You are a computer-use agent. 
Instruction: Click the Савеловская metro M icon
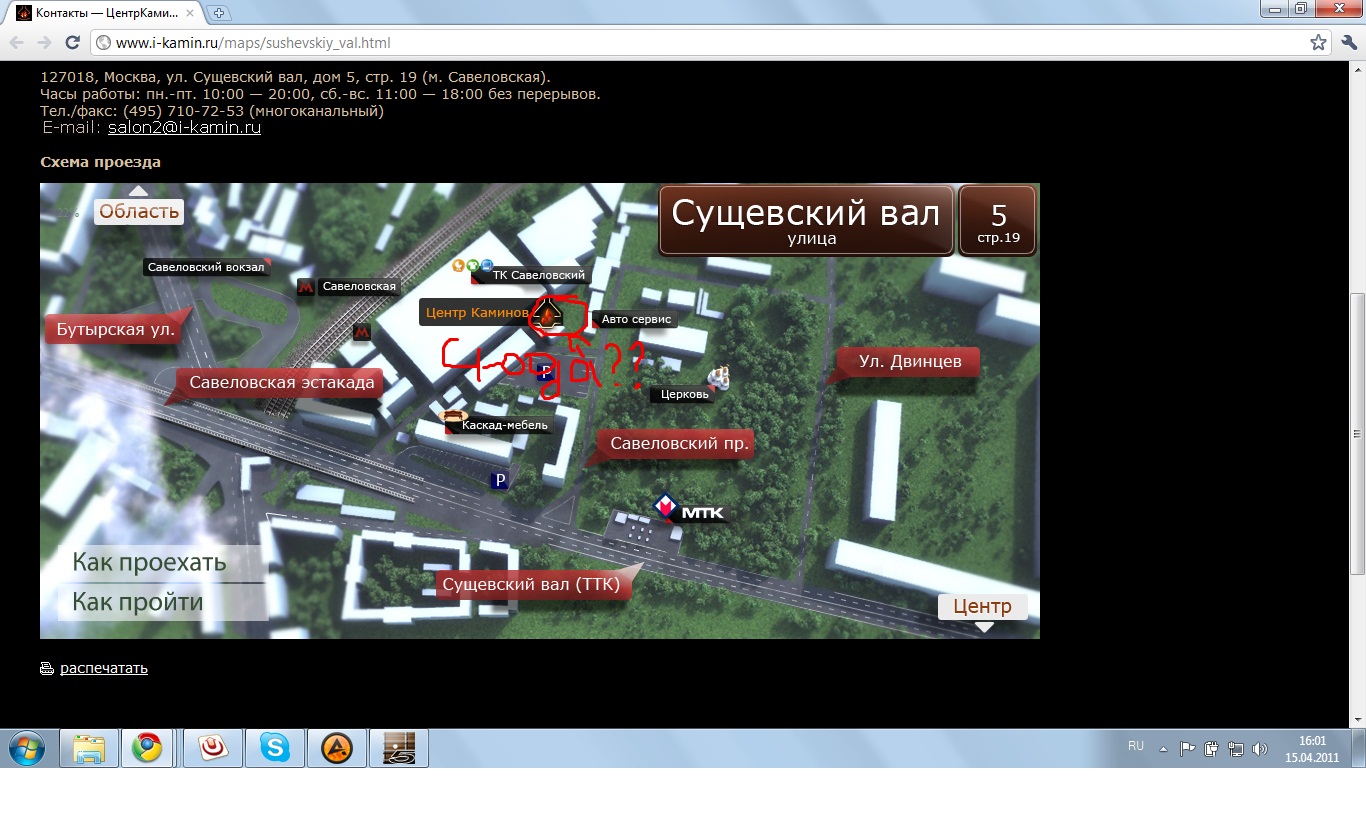pos(306,286)
